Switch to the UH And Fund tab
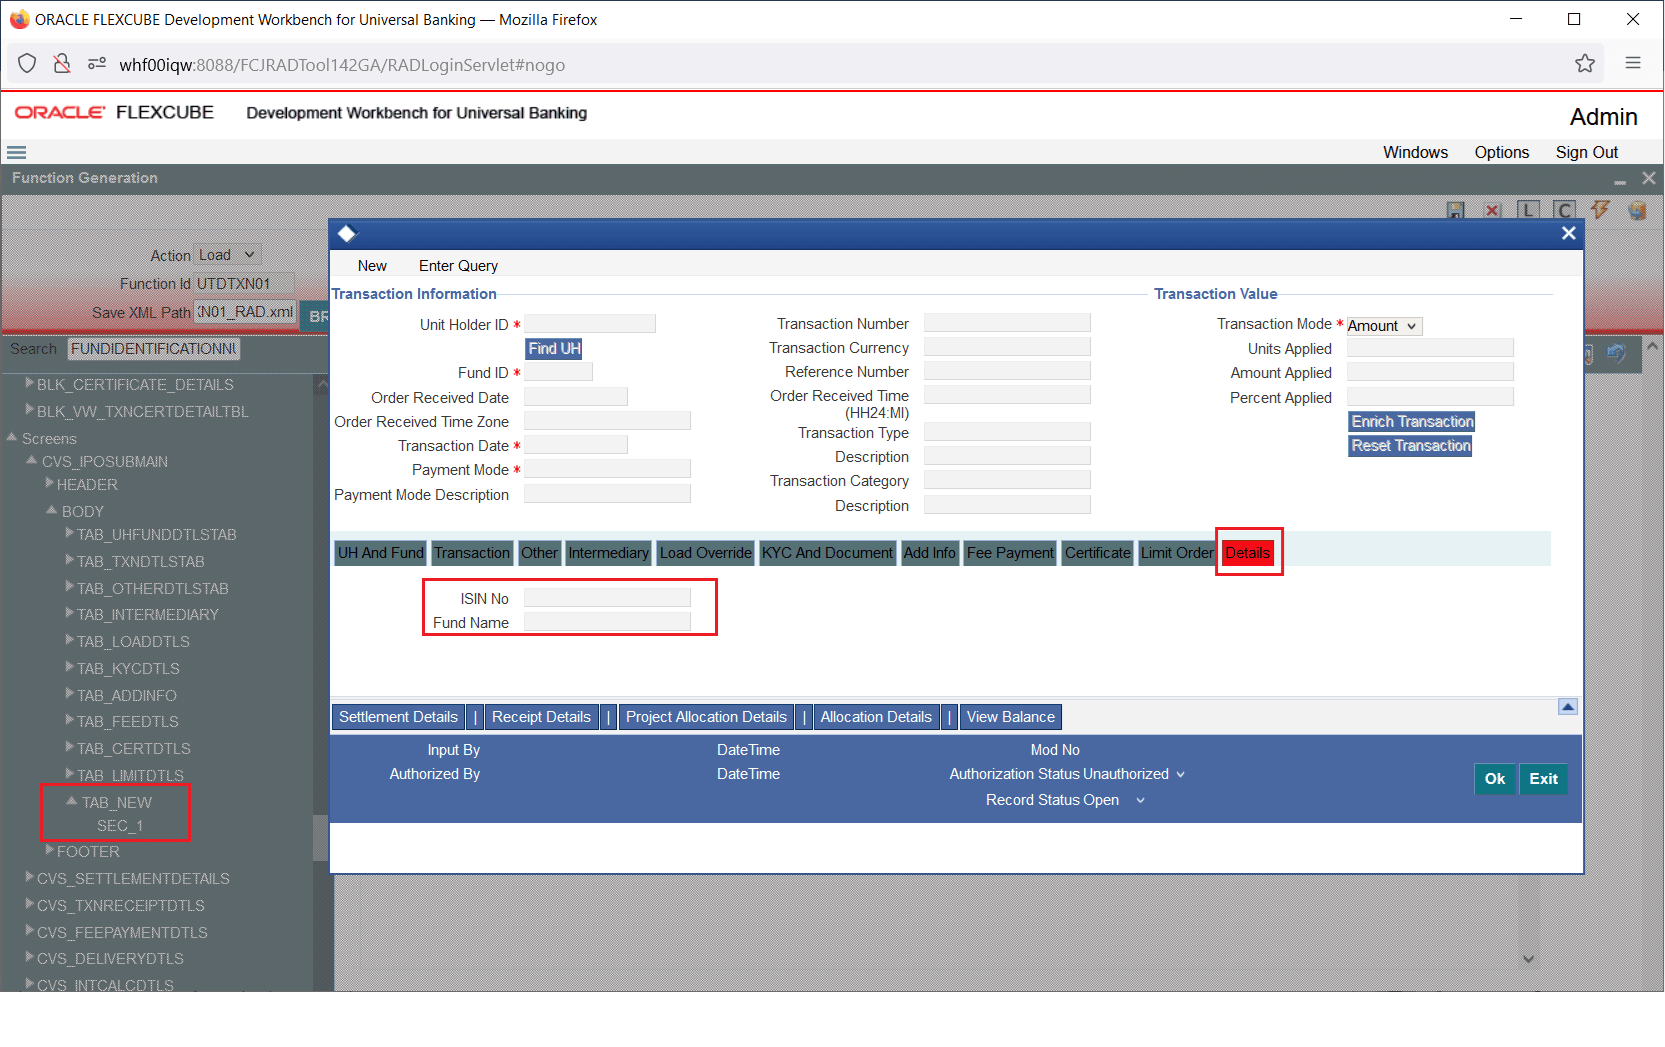 380,553
